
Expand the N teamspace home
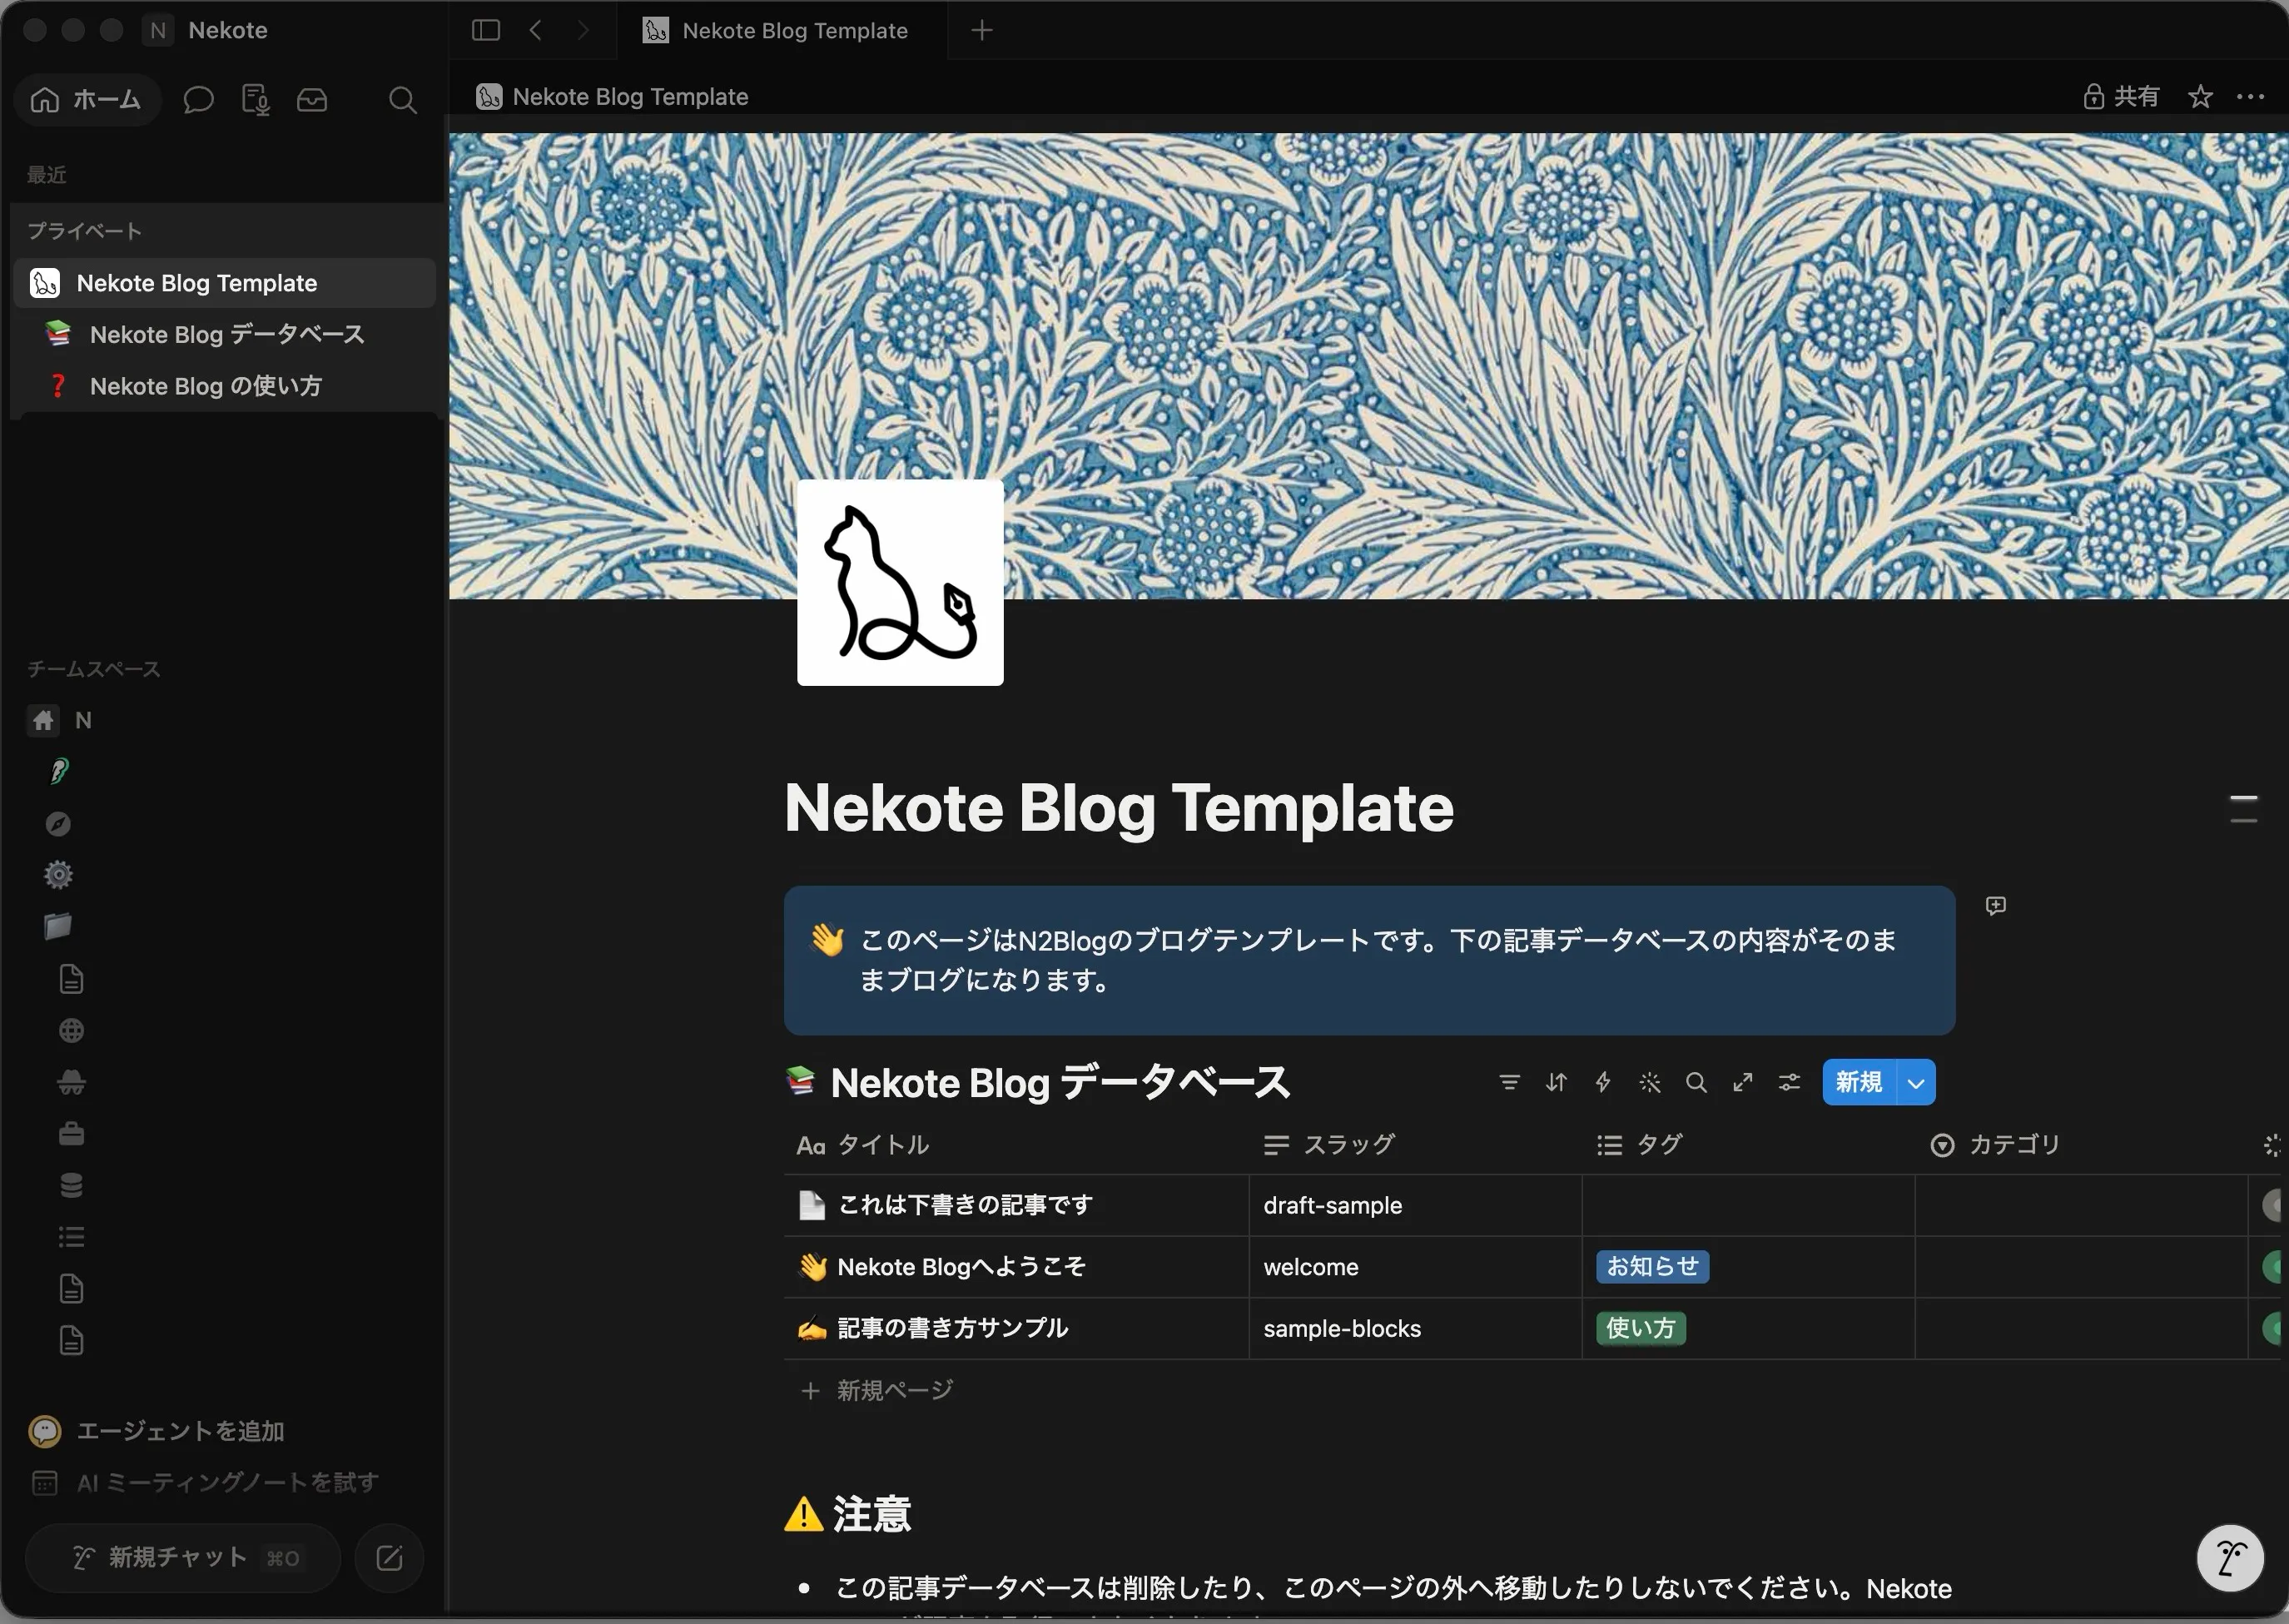coord(60,720)
